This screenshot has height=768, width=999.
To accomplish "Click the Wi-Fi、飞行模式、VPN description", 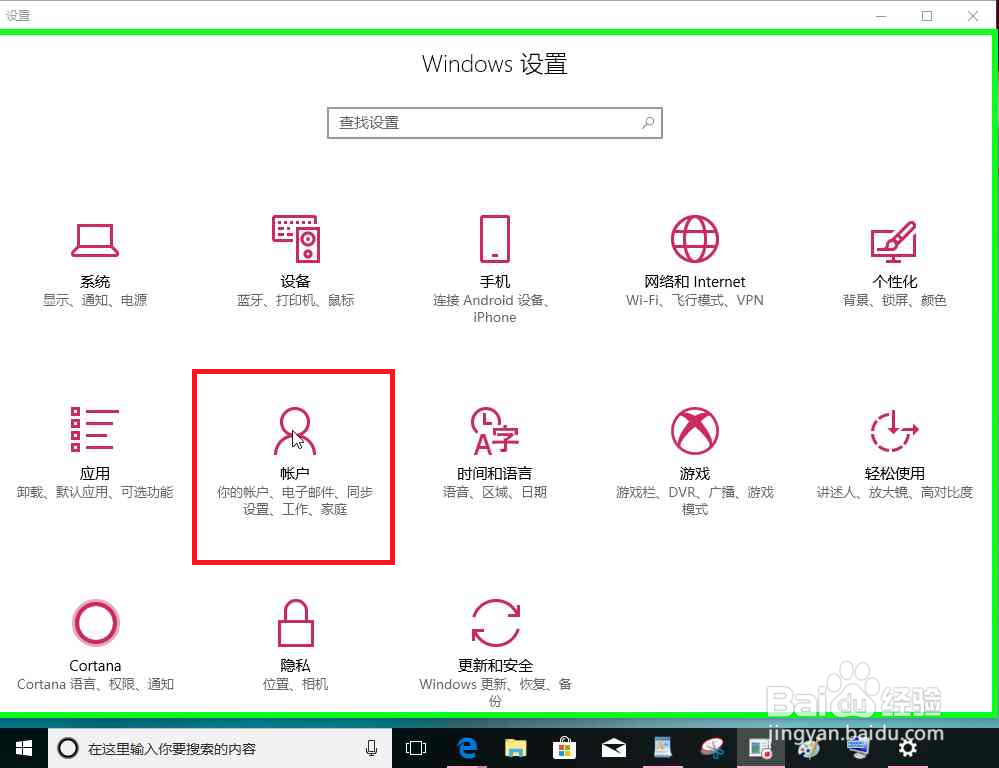I will [x=694, y=300].
